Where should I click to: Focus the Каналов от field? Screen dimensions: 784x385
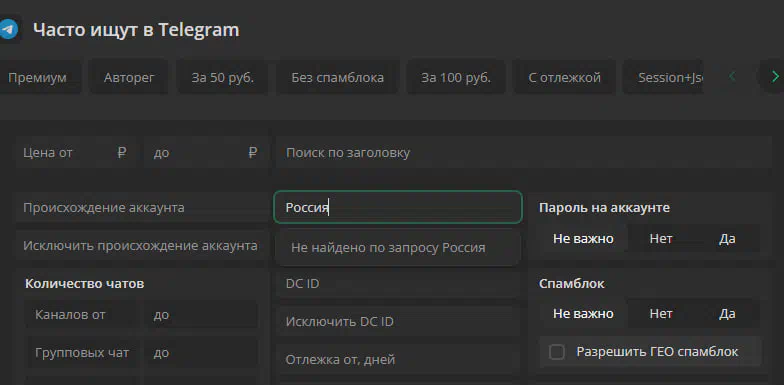click(81, 314)
